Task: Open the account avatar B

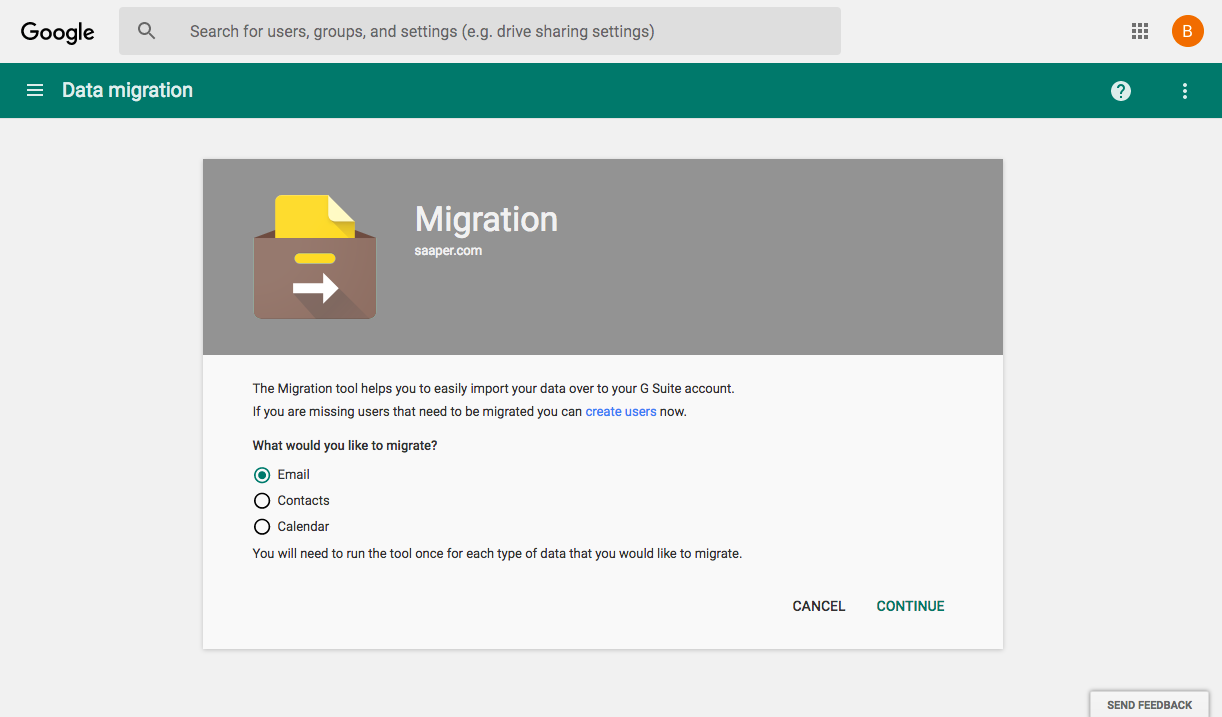Action: click(1187, 31)
